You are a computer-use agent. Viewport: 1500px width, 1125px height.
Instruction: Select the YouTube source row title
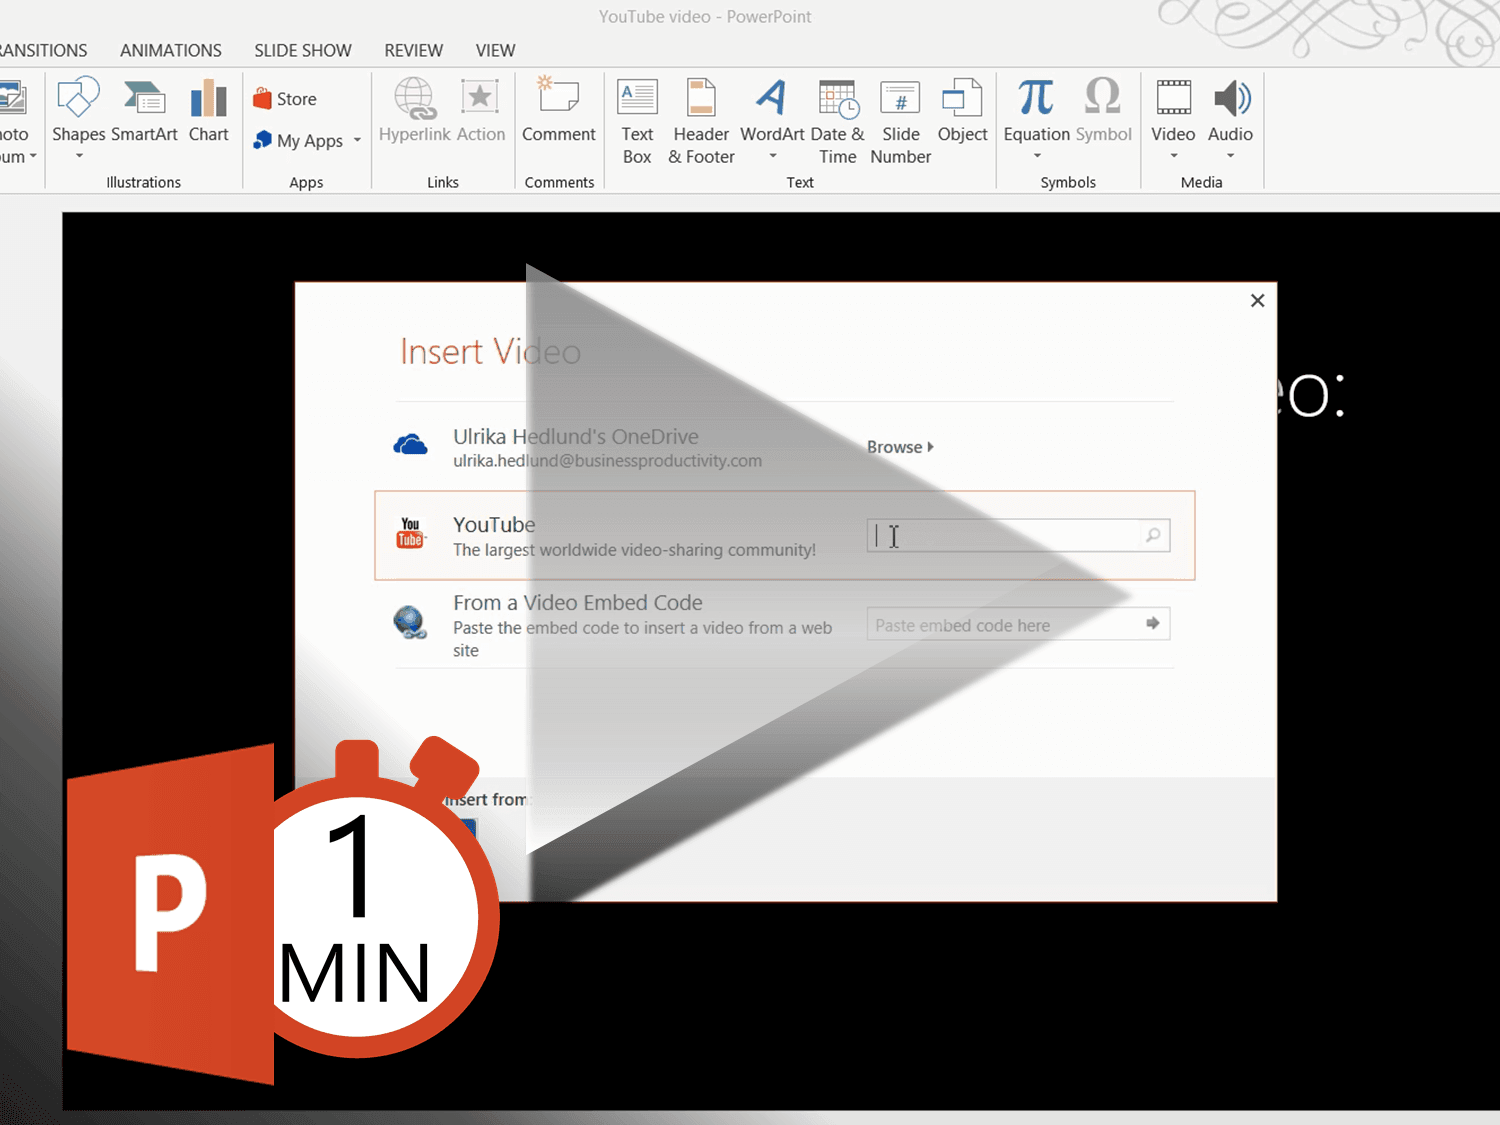(x=494, y=525)
